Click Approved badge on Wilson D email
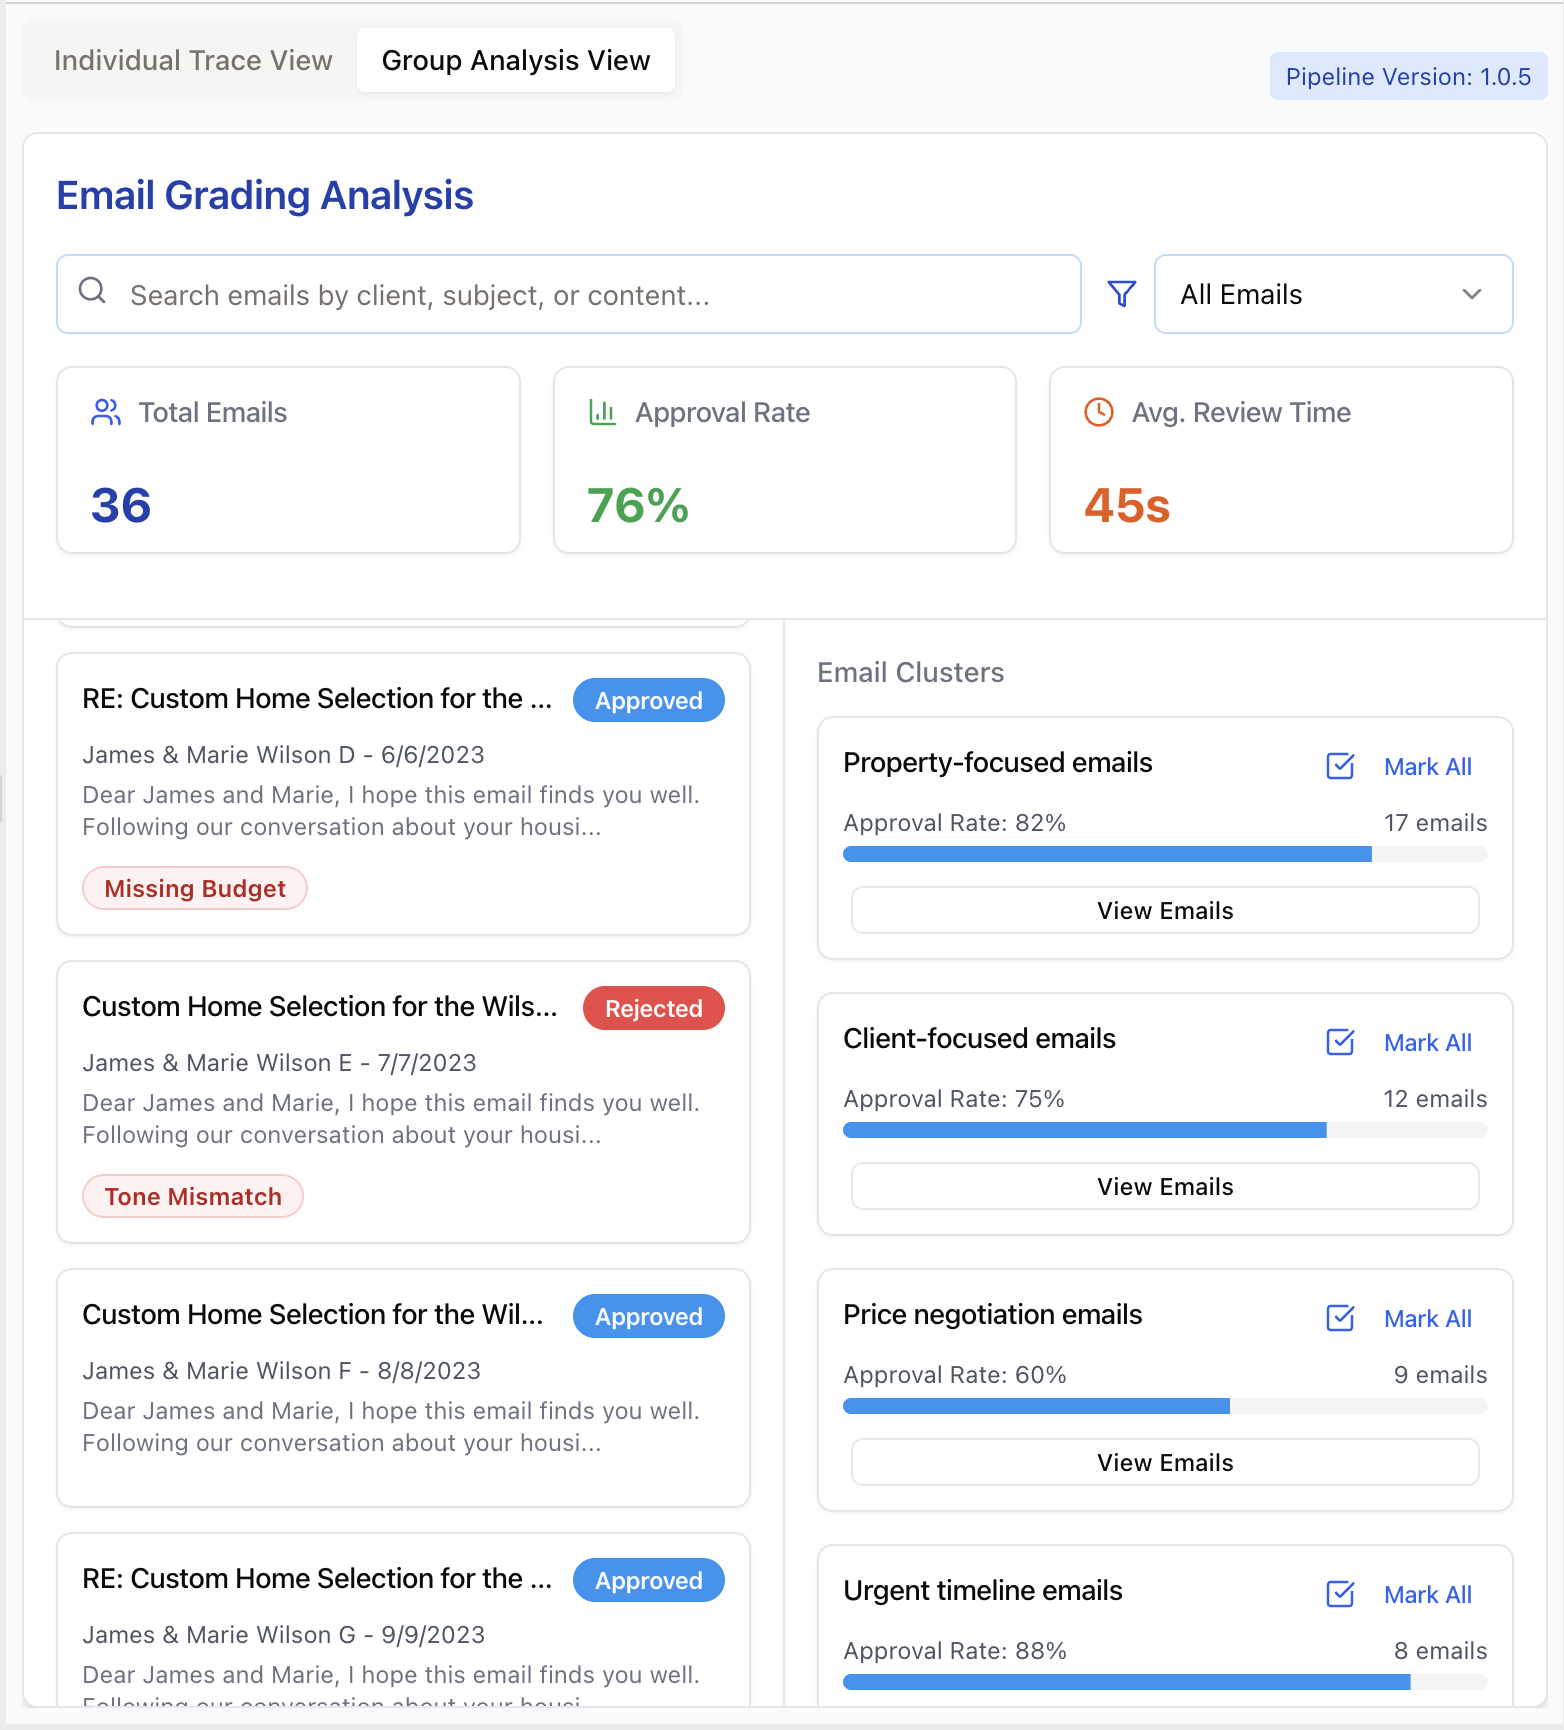Screen dimensions: 1564x1730 click(x=648, y=700)
